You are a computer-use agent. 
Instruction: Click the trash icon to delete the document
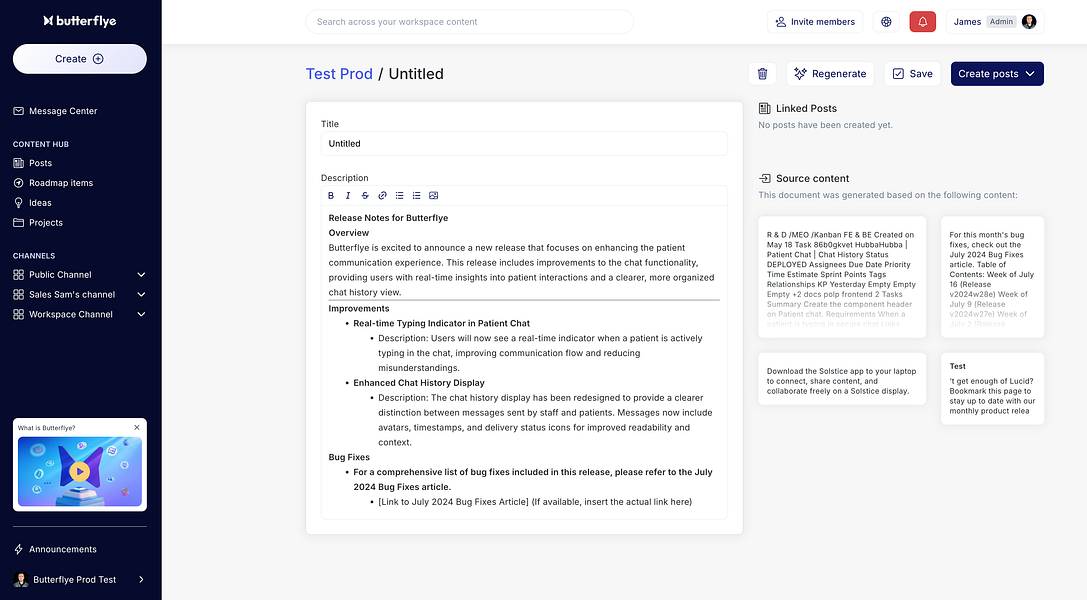click(x=762, y=74)
